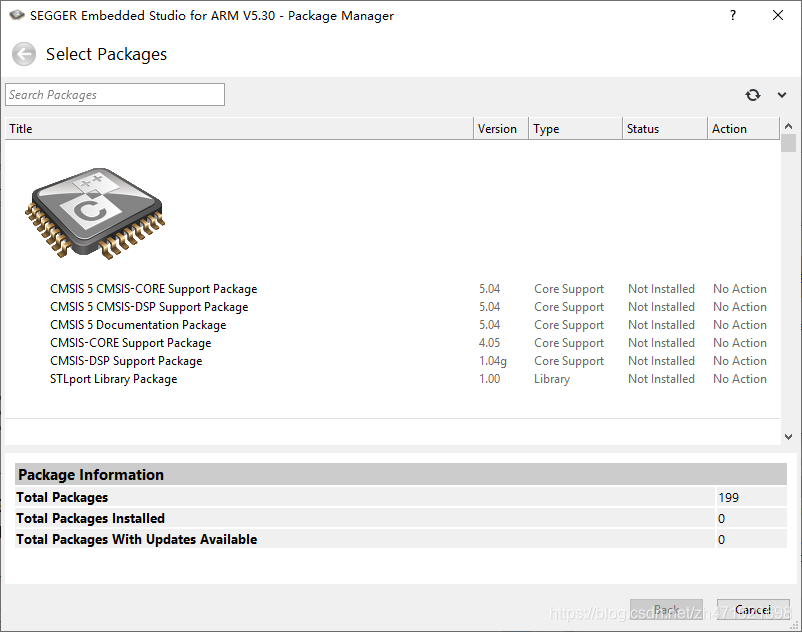Image resolution: width=802 pixels, height=632 pixels.
Task: Click the SEGGER app icon in title bar
Action: click(x=17, y=15)
